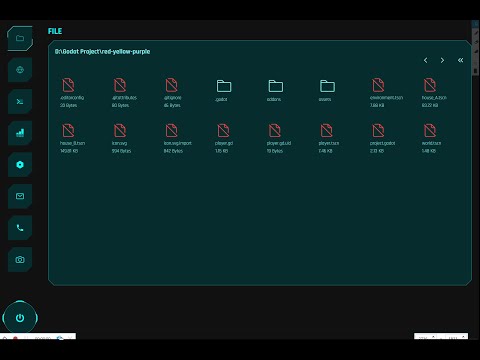The height and width of the screenshot is (360, 480).
Task: Click the round power button
Action: pyautogui.click(x=20, y=318)
